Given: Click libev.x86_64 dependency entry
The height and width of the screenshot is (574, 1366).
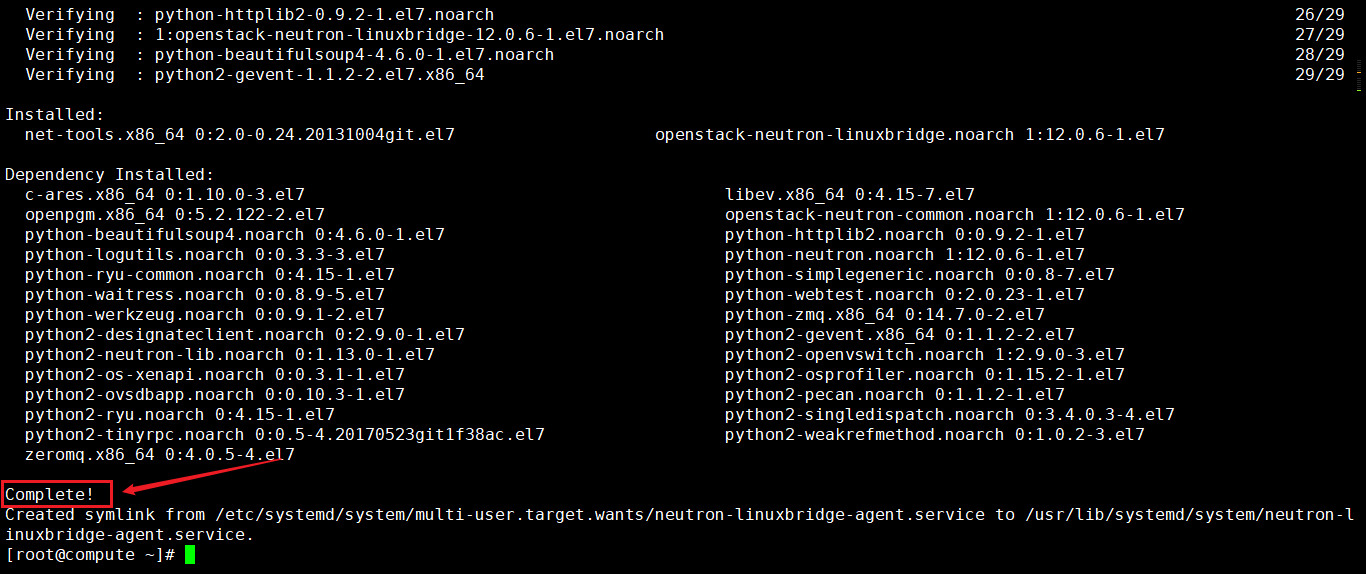Looking at the screenshot, I should pos(850,194).
